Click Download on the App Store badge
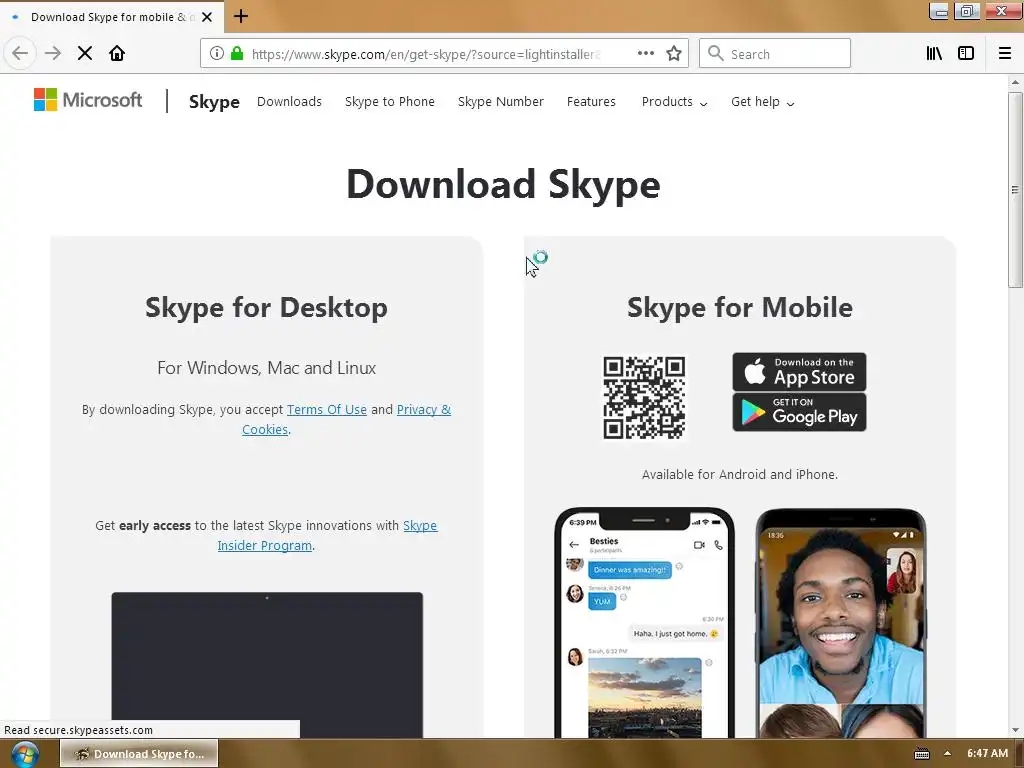Screen dimensions: 1024x768 click(799, 372)
